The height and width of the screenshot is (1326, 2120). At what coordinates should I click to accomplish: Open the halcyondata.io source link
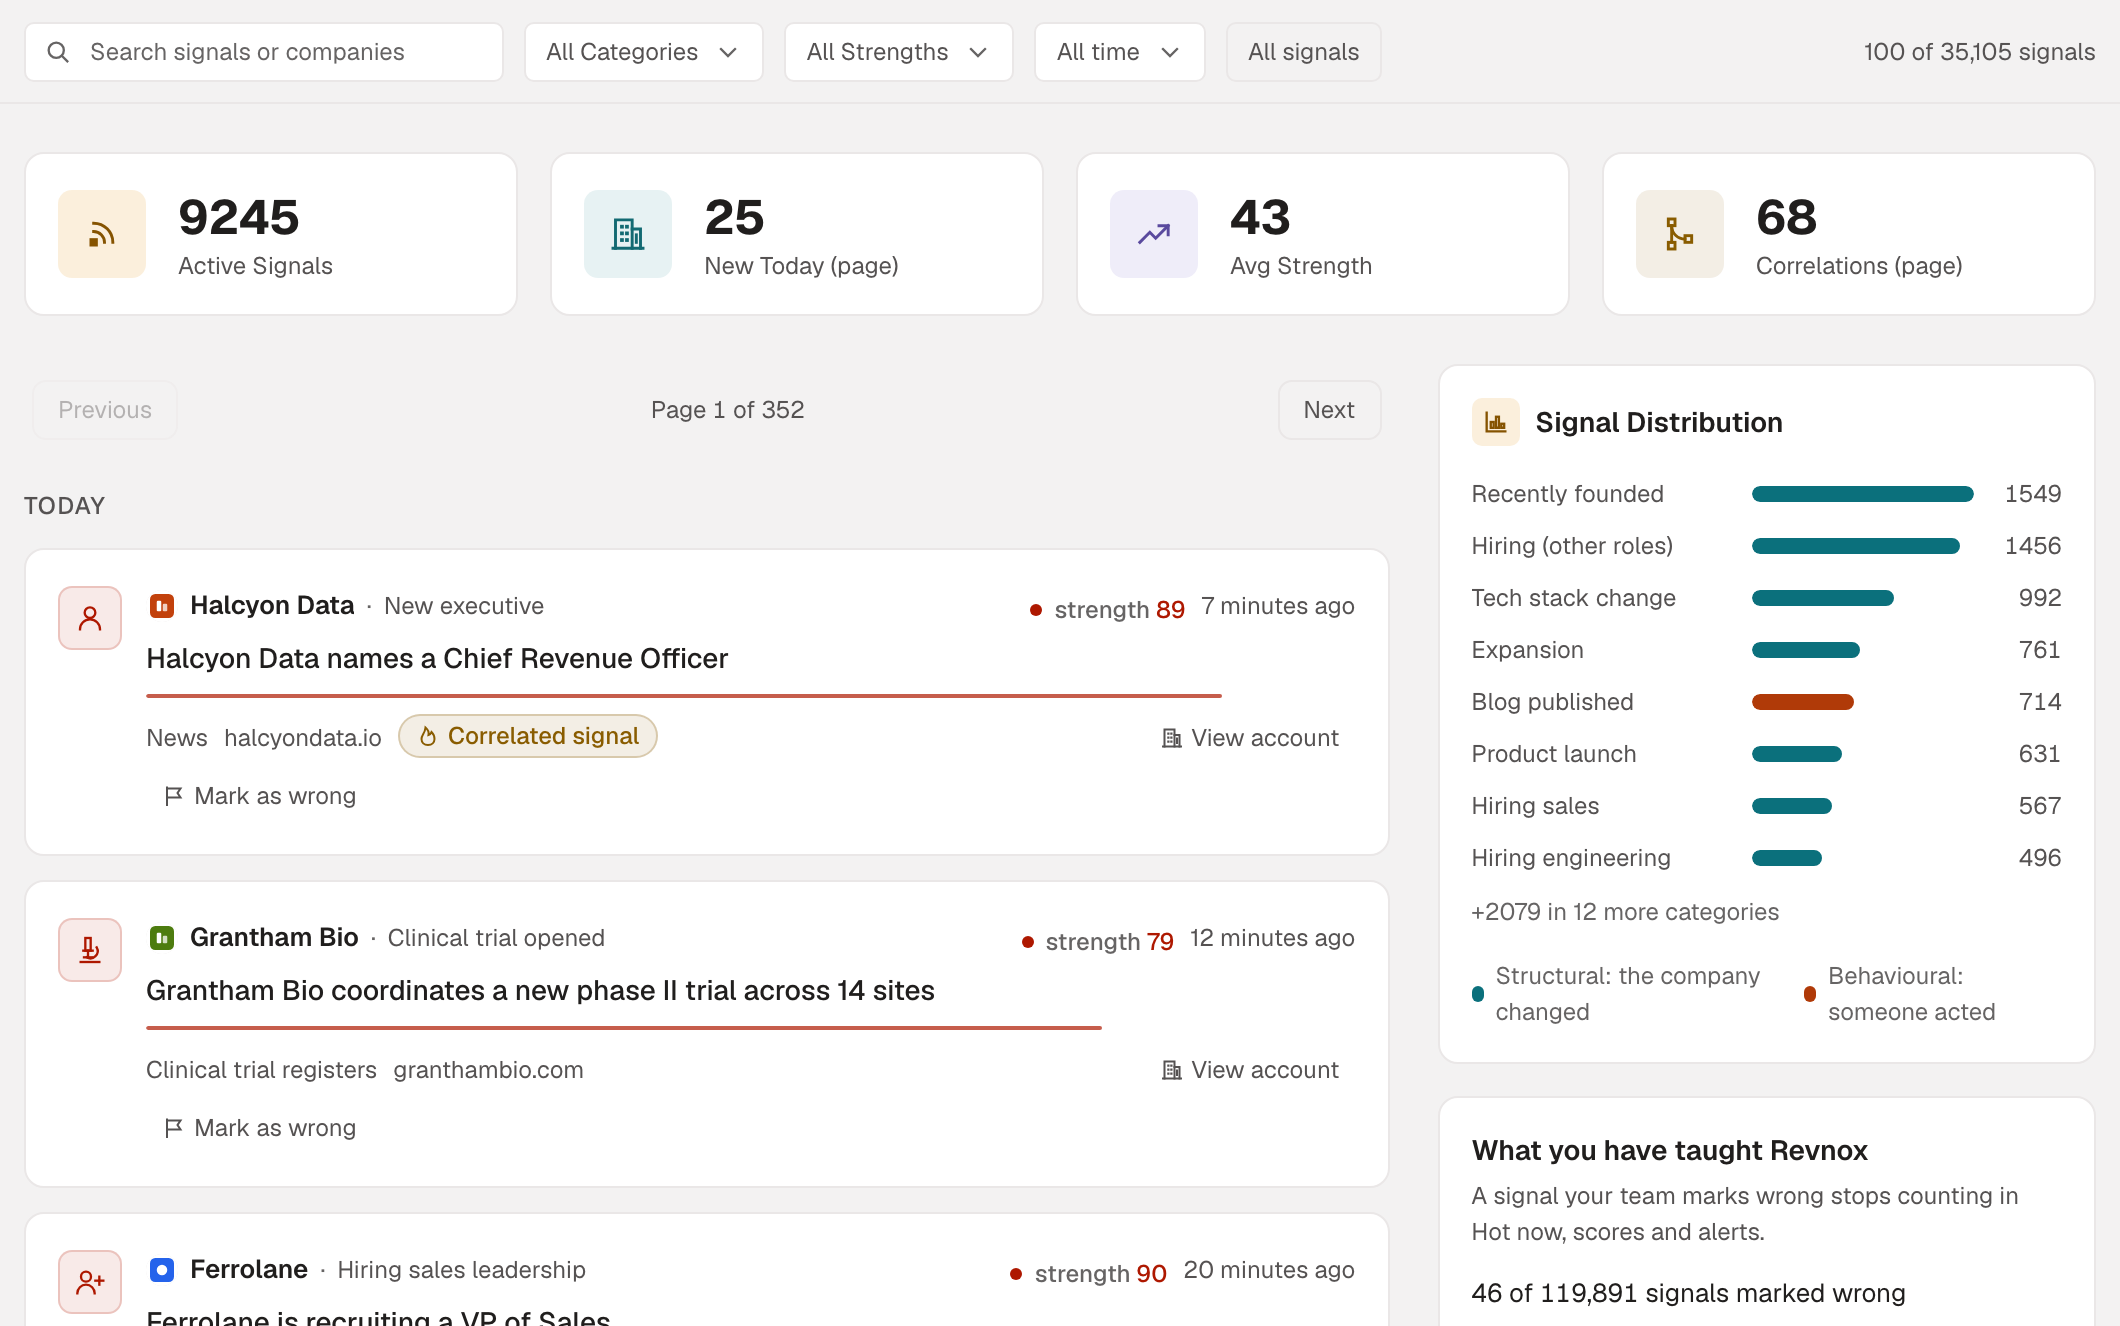[x=303, y=738]
